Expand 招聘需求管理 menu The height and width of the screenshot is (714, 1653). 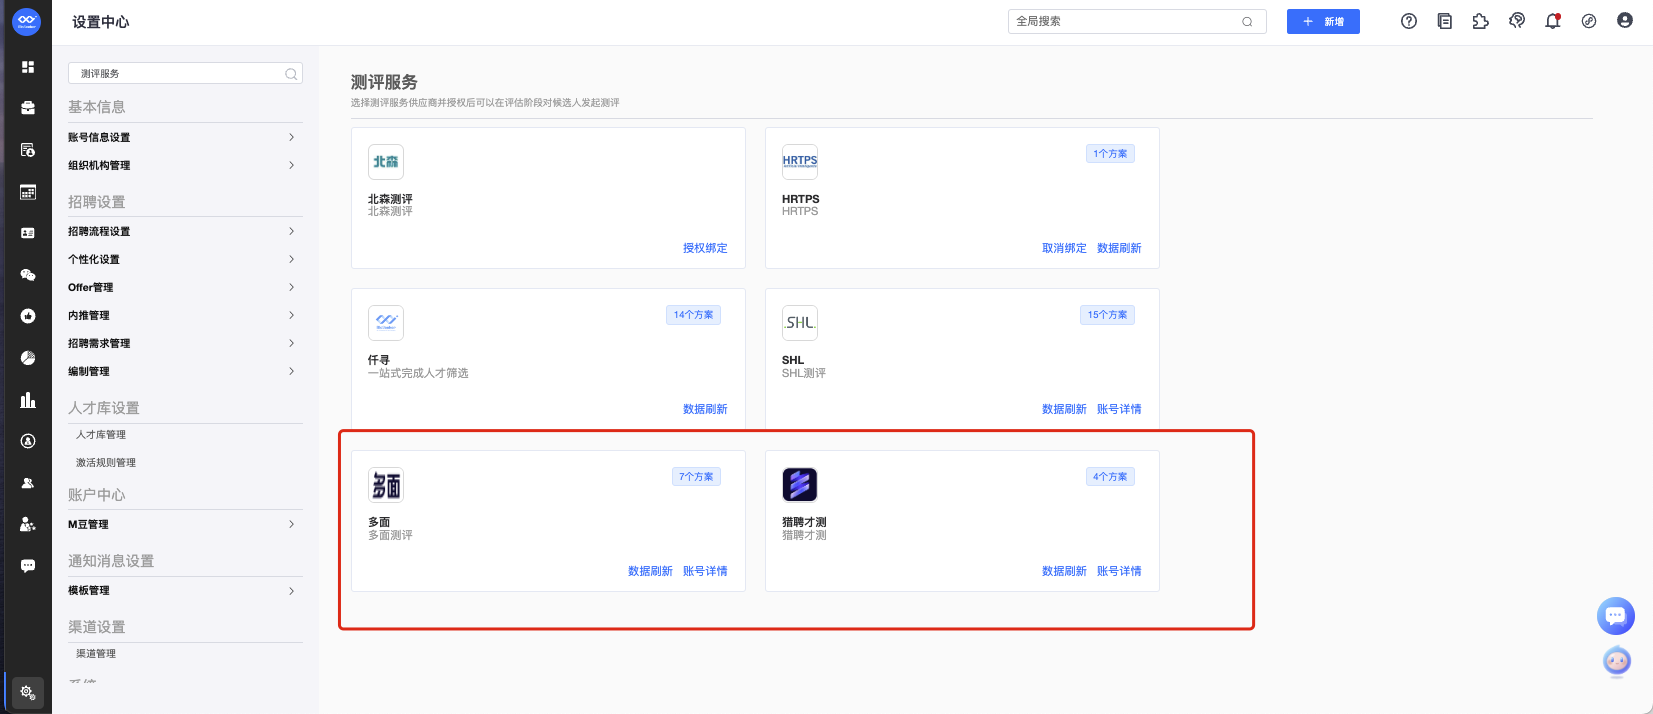185,343
